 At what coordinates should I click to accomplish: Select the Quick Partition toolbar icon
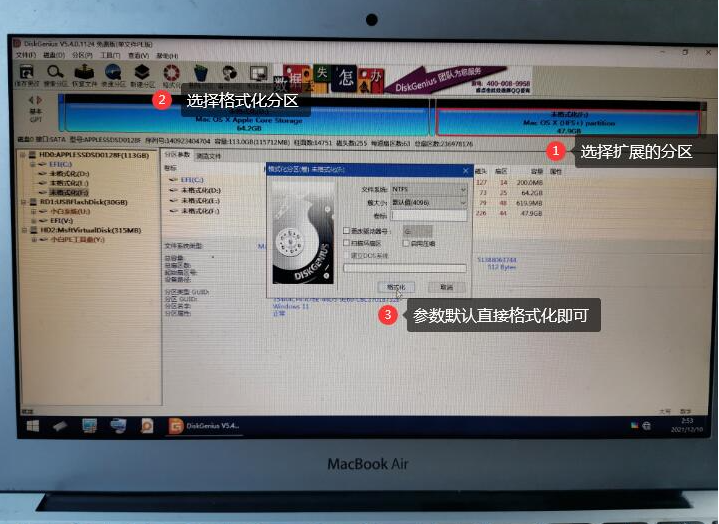(x=113, y=74)
